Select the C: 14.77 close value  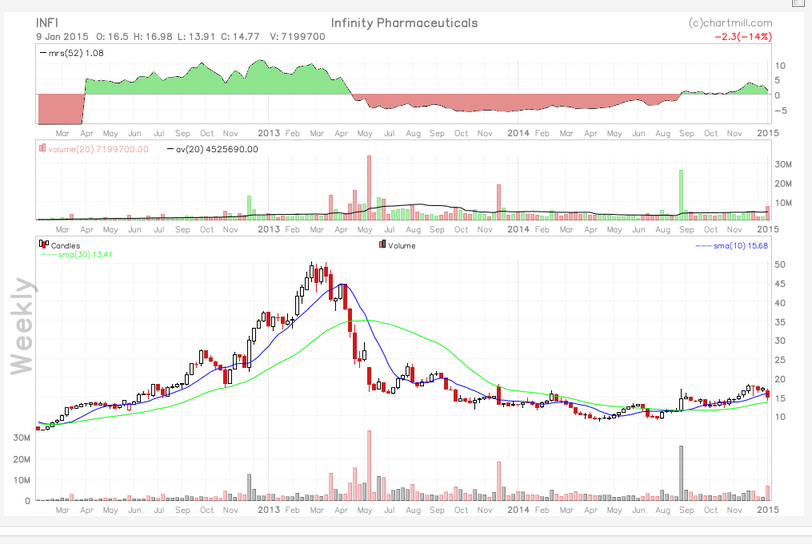click(240, 37)
